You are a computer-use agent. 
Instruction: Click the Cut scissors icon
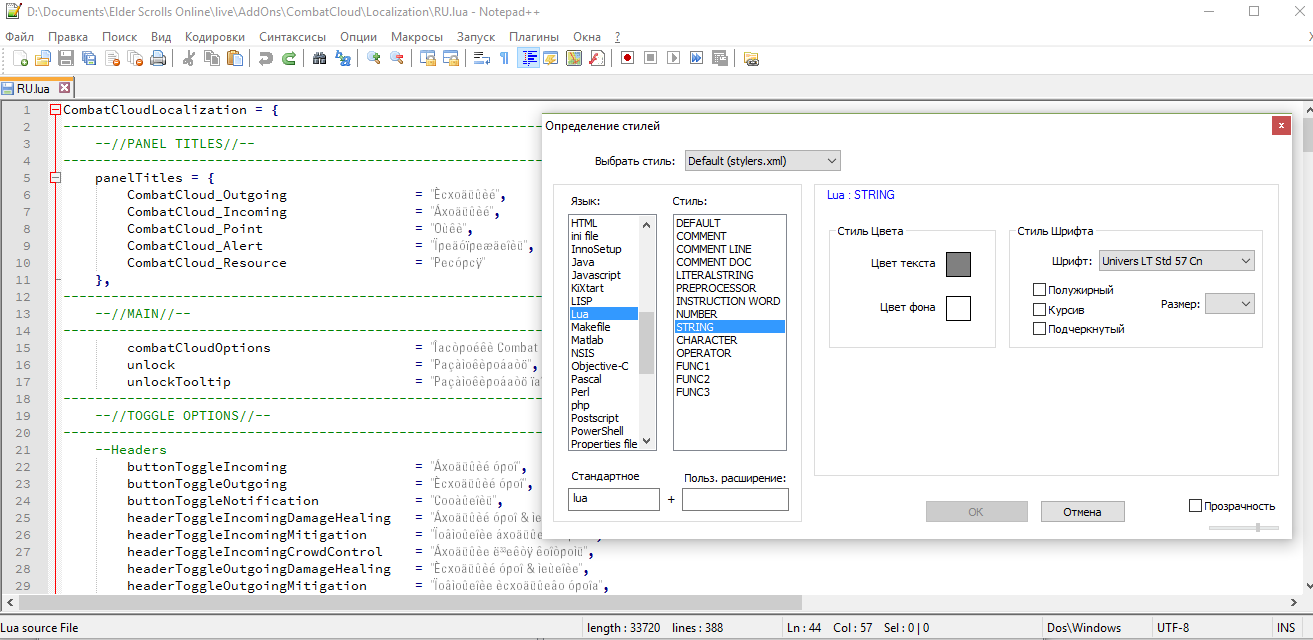(188, 58)
